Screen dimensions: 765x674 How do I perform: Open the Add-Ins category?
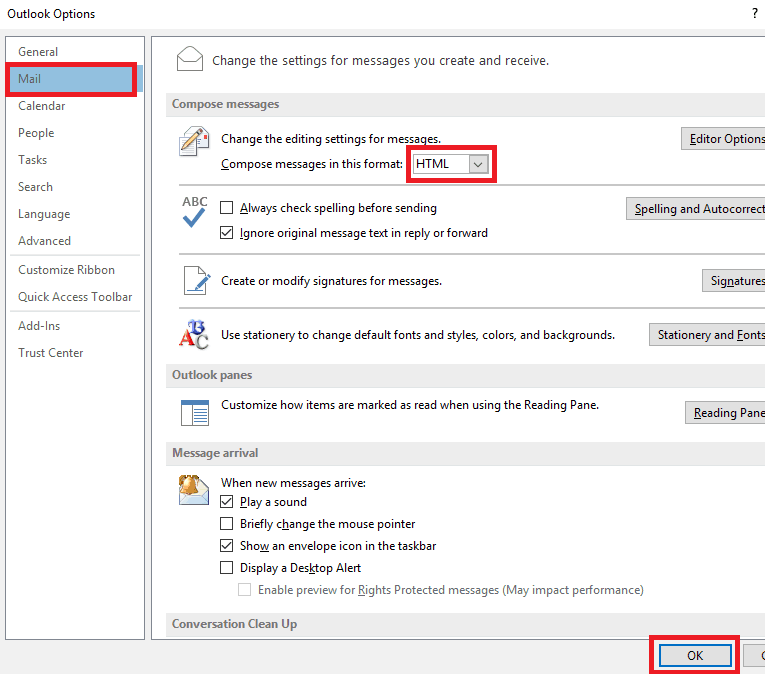point(75,326)
